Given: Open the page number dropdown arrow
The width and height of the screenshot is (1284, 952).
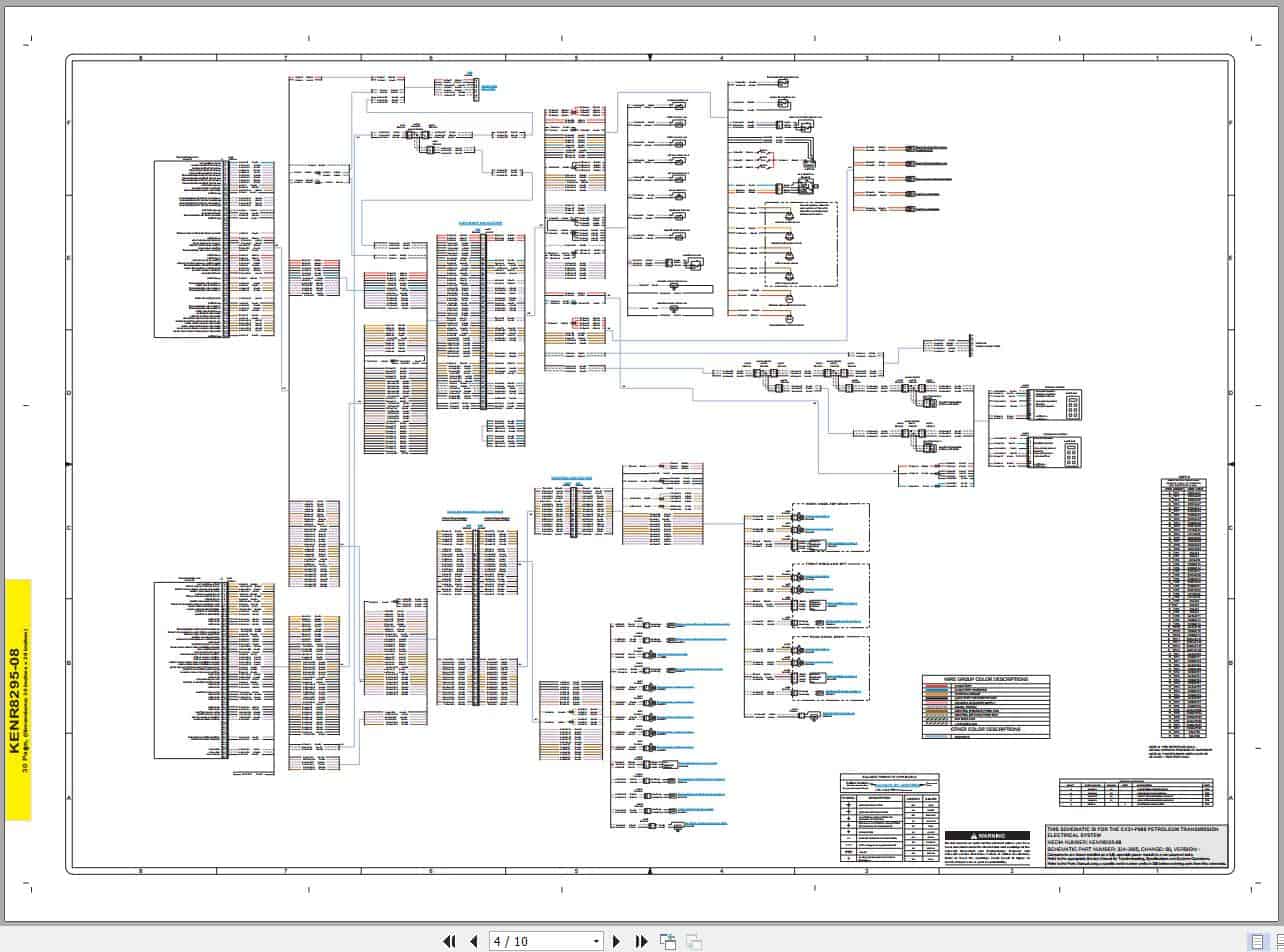Looking at the screenshot, I should pos(597,941).
